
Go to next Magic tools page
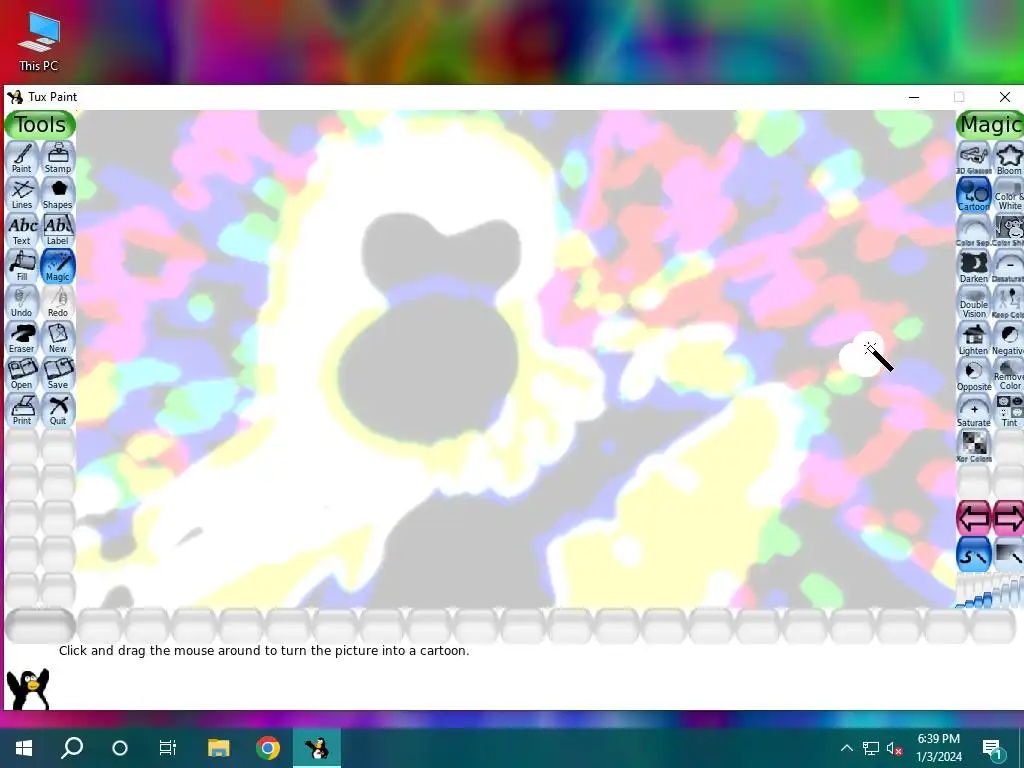click(1008, 518)
